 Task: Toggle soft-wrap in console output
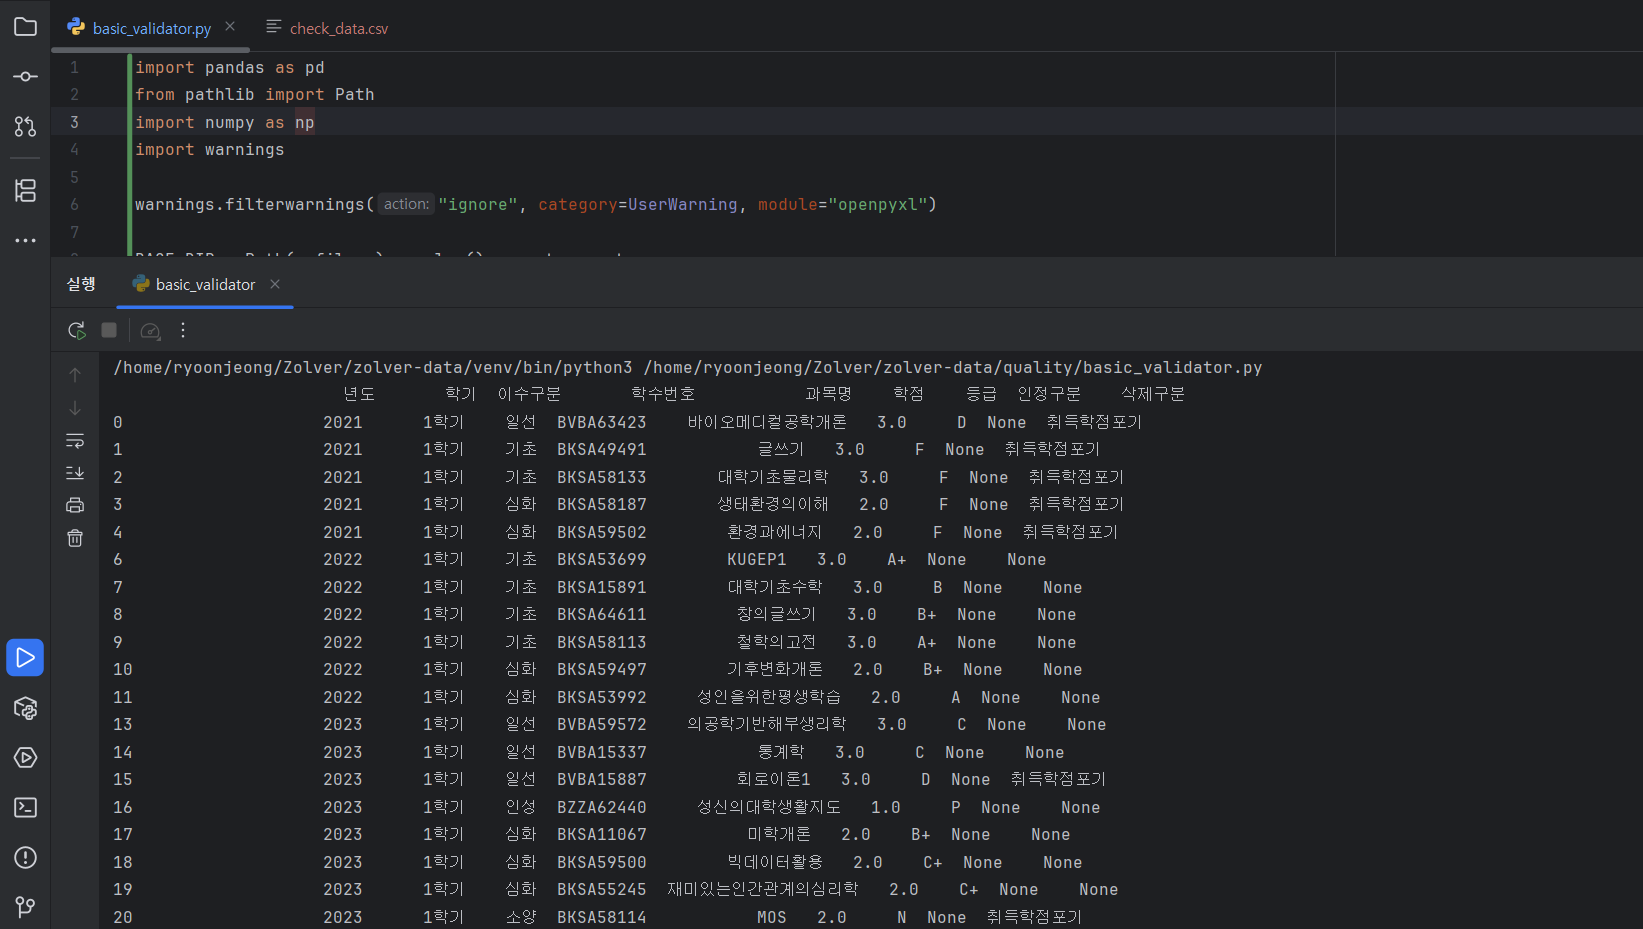pos(75,441)
